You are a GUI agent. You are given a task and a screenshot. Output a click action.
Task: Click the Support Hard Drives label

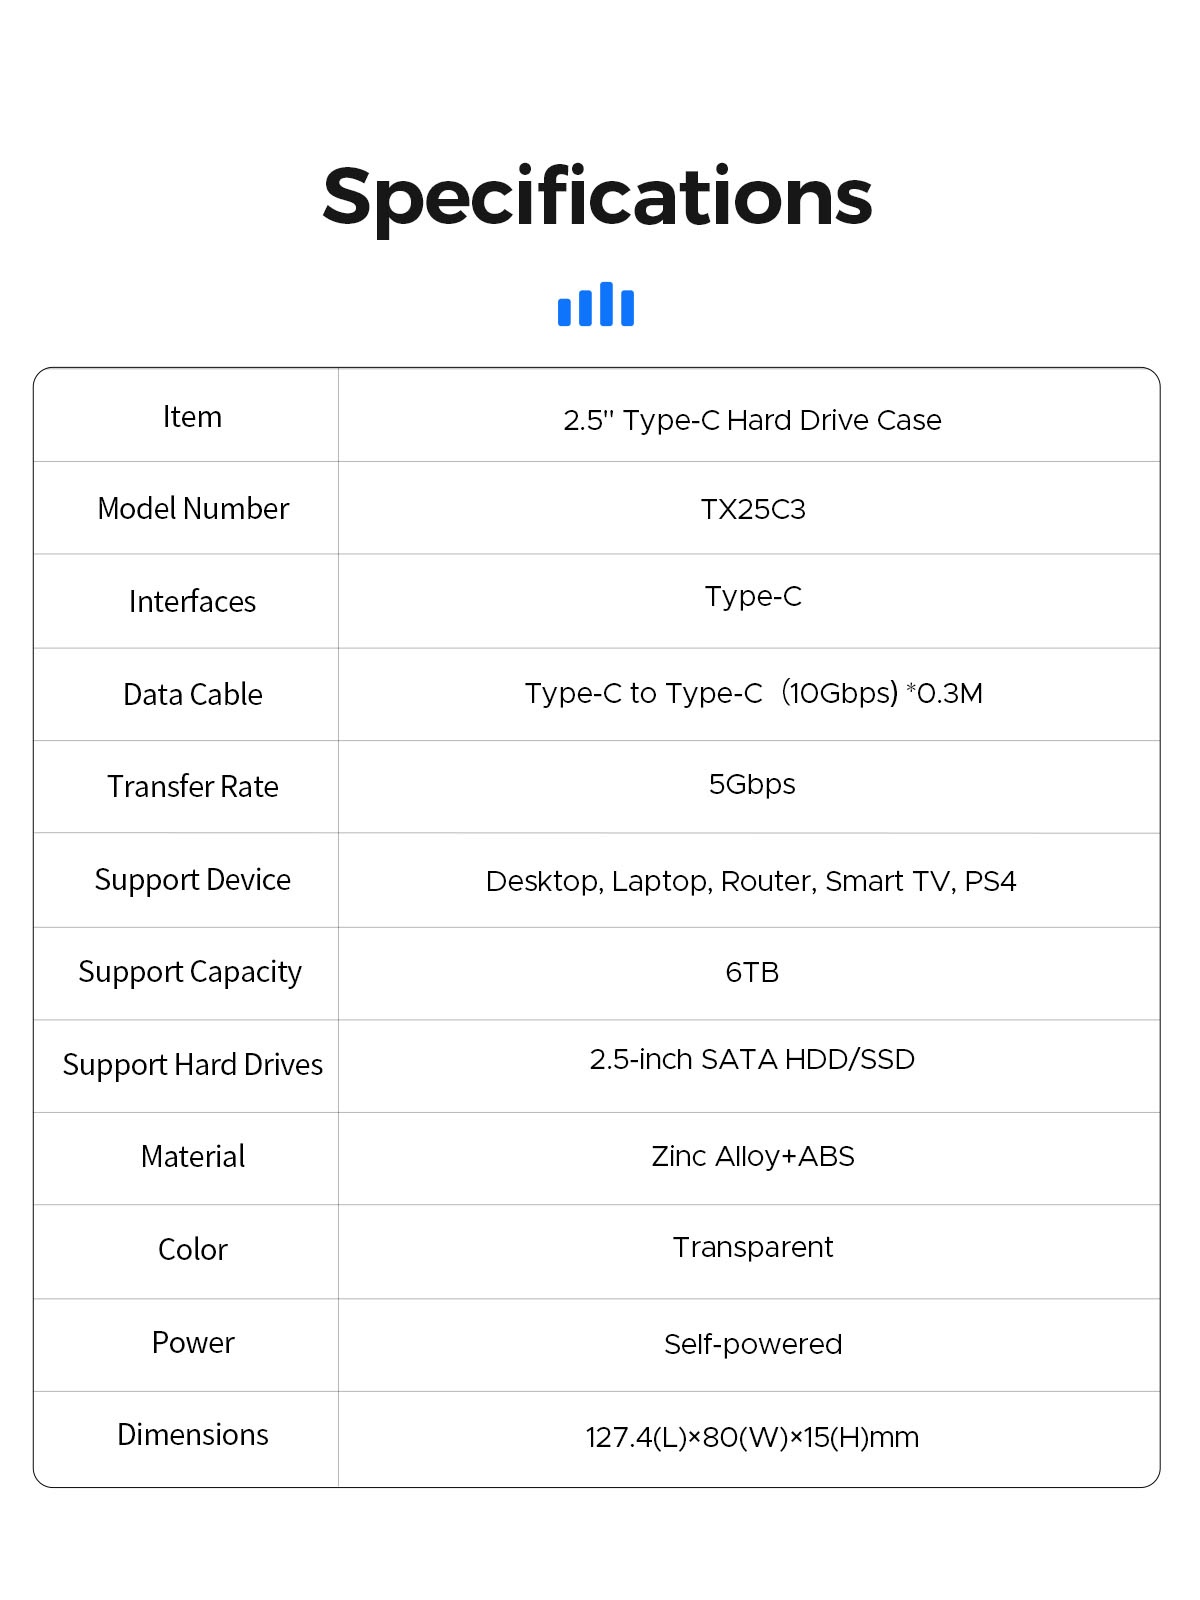pyautogui.click(x=193, y=1065)
